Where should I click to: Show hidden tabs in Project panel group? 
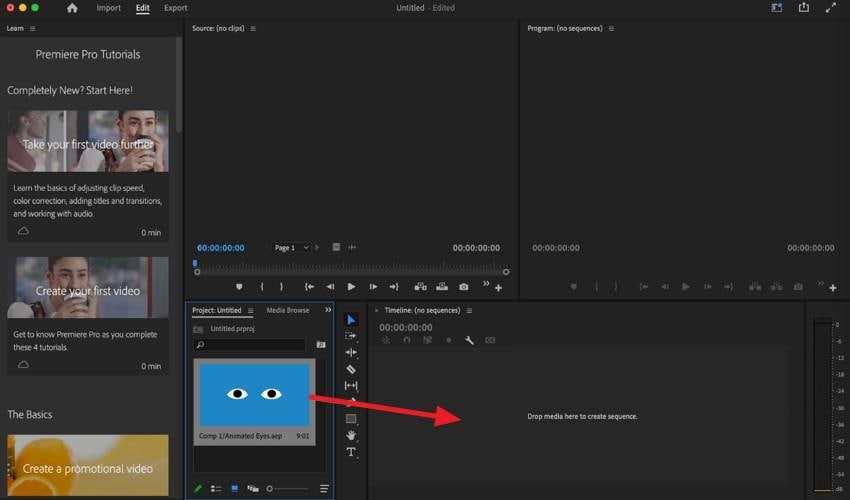(x=328, y=310)
